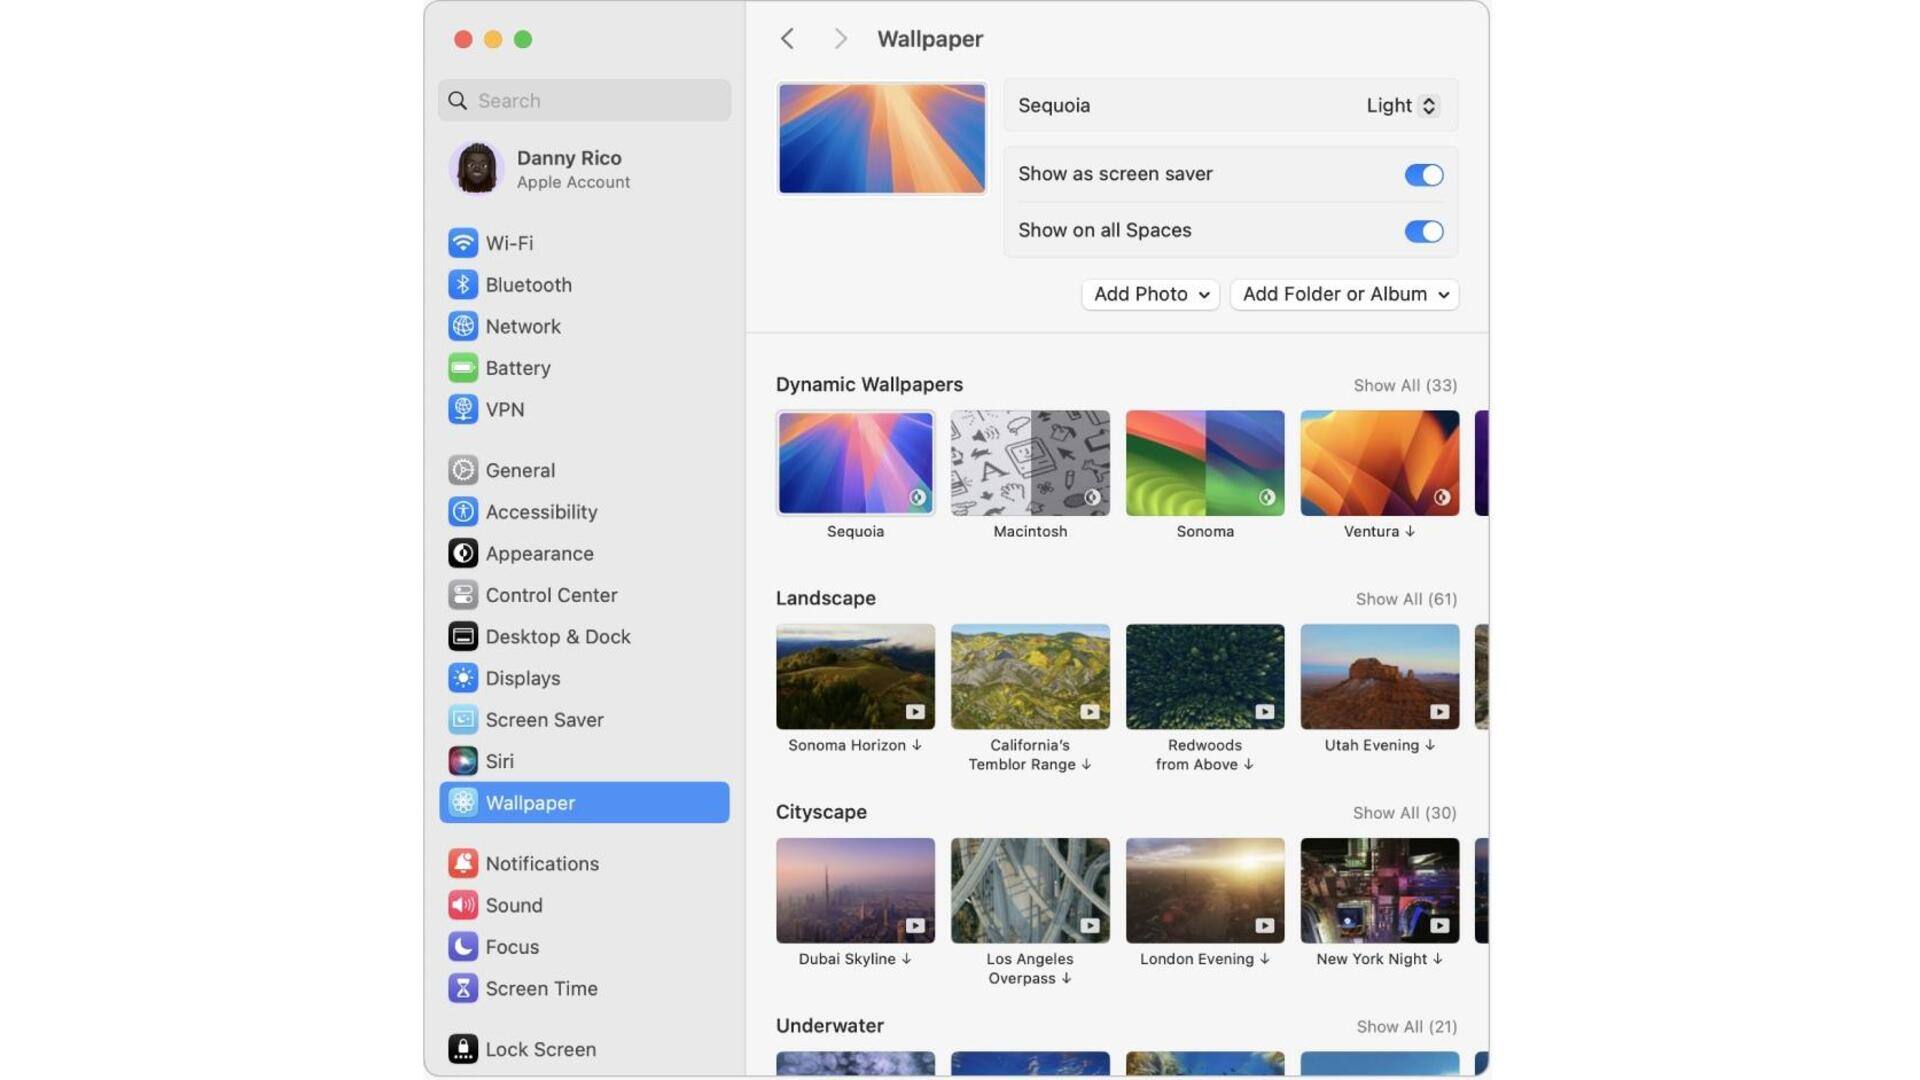
Task: Choose Dubai Skyline wallpaper thumbnail
Action: click(x=855, y=891)
